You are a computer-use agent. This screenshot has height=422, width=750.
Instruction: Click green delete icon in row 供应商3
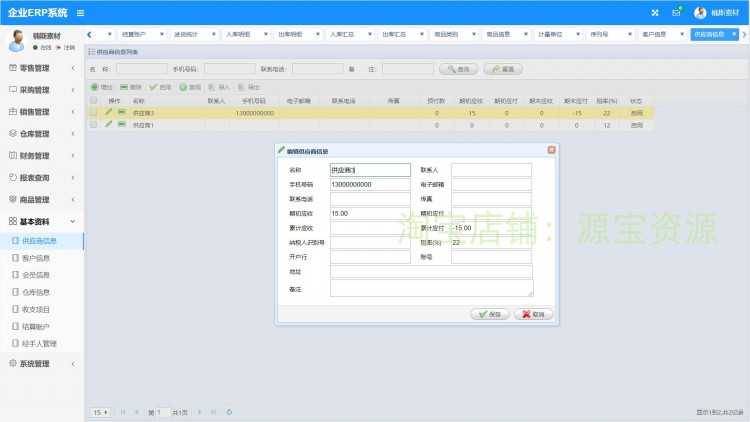(x=122, y=112)
